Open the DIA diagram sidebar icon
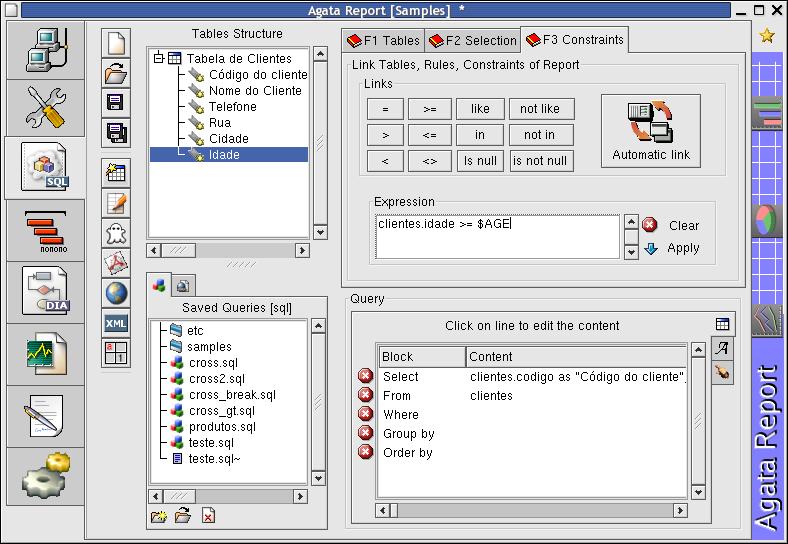The image size is (788, 544). (x=46, y=292)
